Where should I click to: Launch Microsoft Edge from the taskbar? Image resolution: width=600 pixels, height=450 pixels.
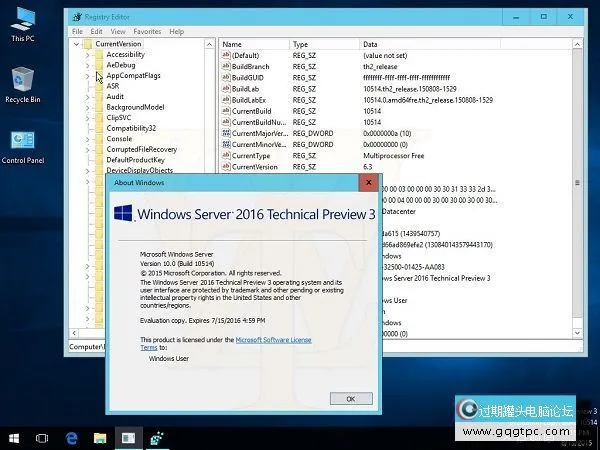click(x=72, y=437)
